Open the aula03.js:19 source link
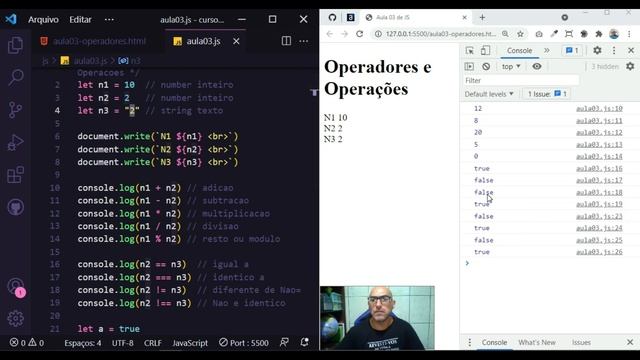640x360 pixels. click(x=599, y=204)
